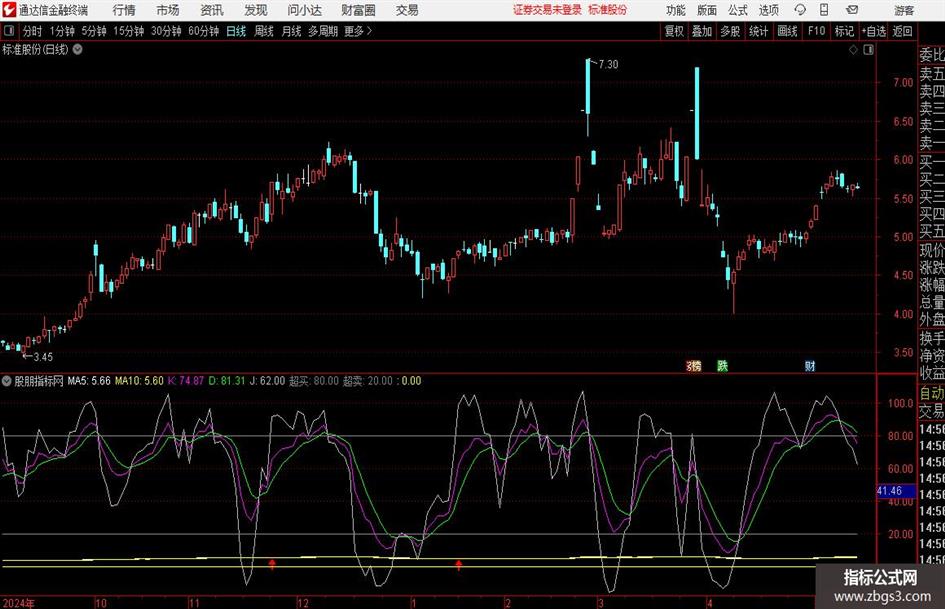Add stock with +自选 button
This screenshot has width=945, height=609.
[874, 31]
